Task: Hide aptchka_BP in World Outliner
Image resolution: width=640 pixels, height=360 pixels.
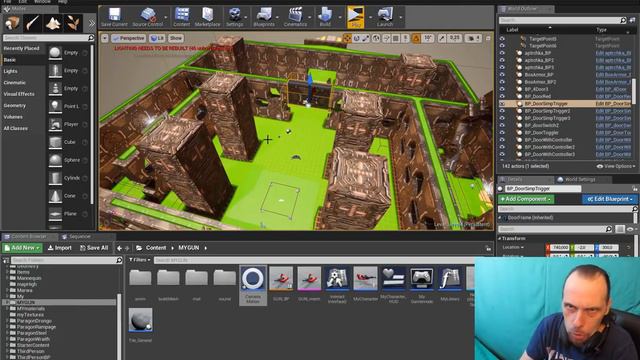Action: tap(502, 53)
